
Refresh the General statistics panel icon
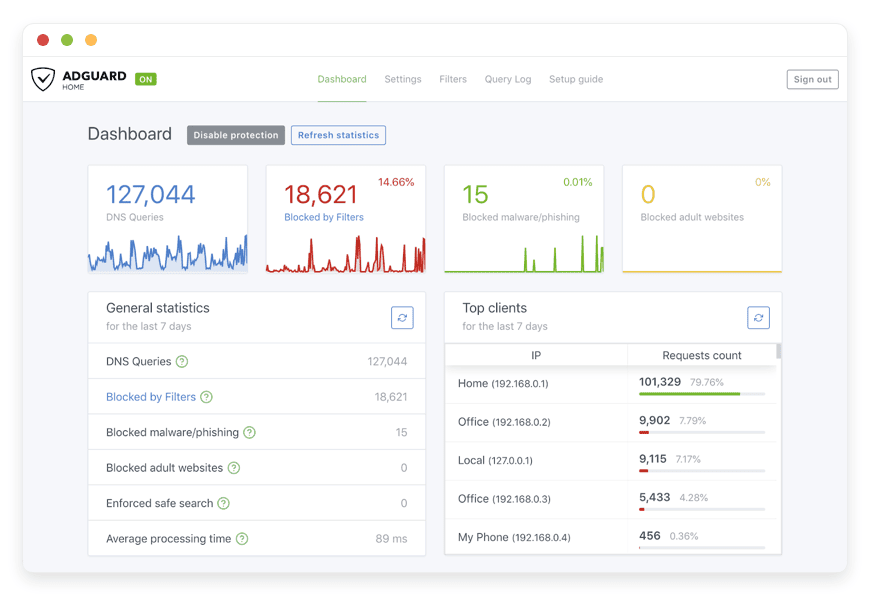pos(402,317)
